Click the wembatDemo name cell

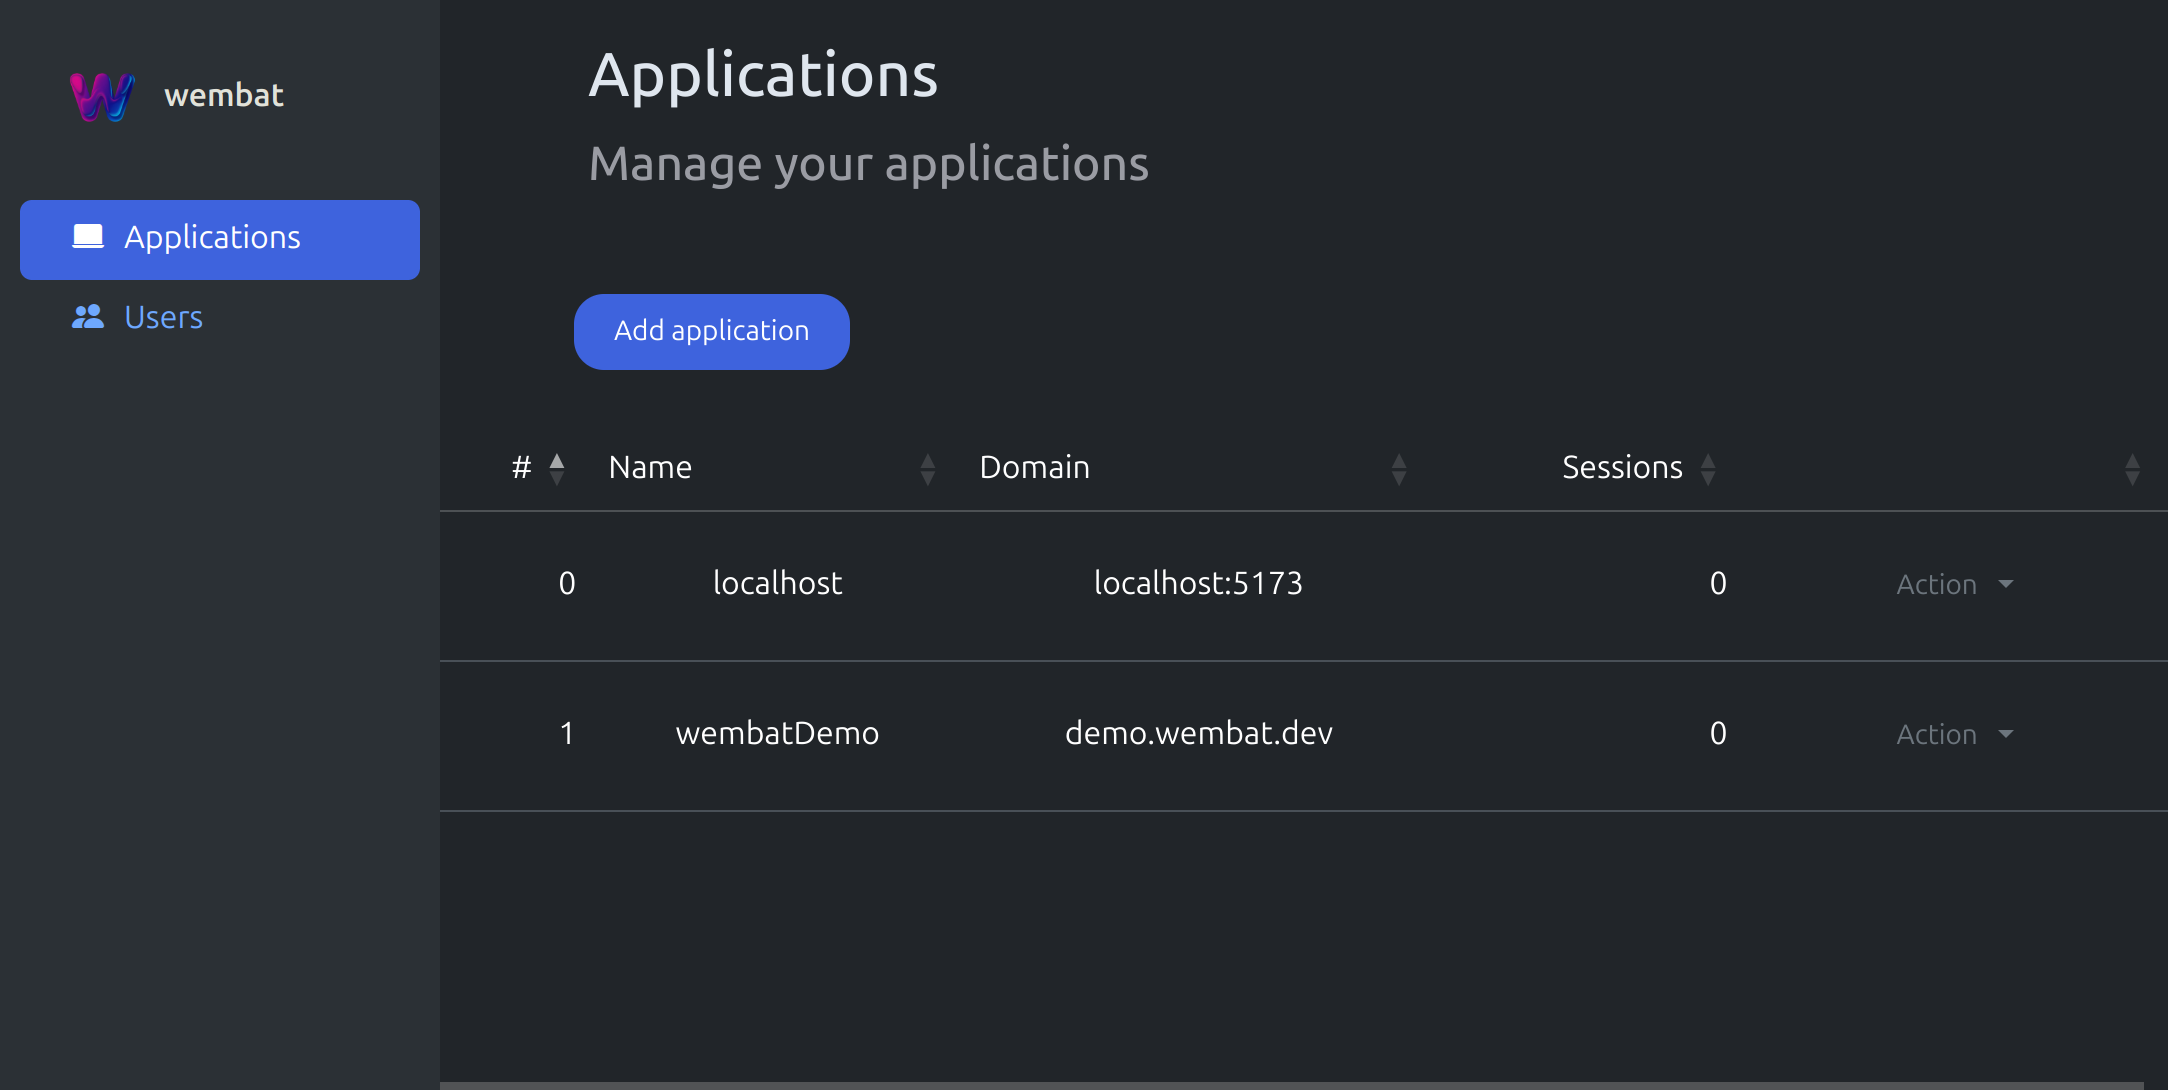tap(777, 733)
